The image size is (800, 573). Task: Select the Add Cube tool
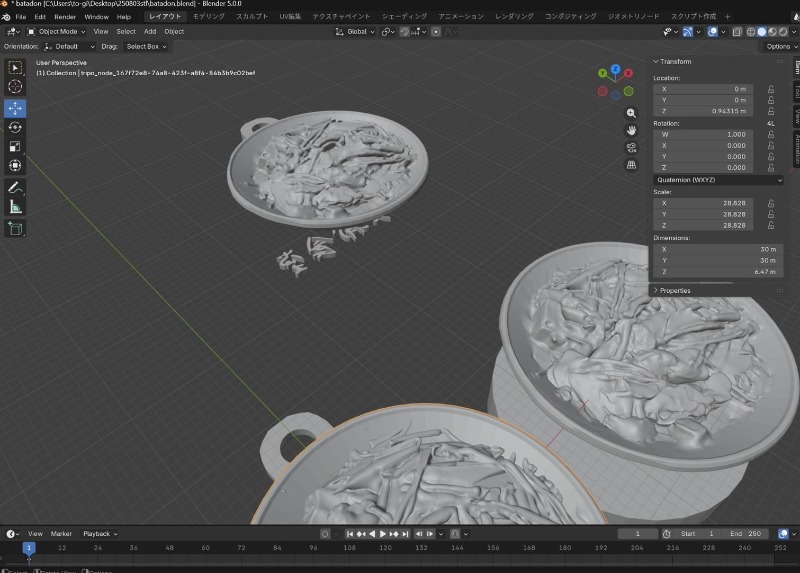point(15,228)
